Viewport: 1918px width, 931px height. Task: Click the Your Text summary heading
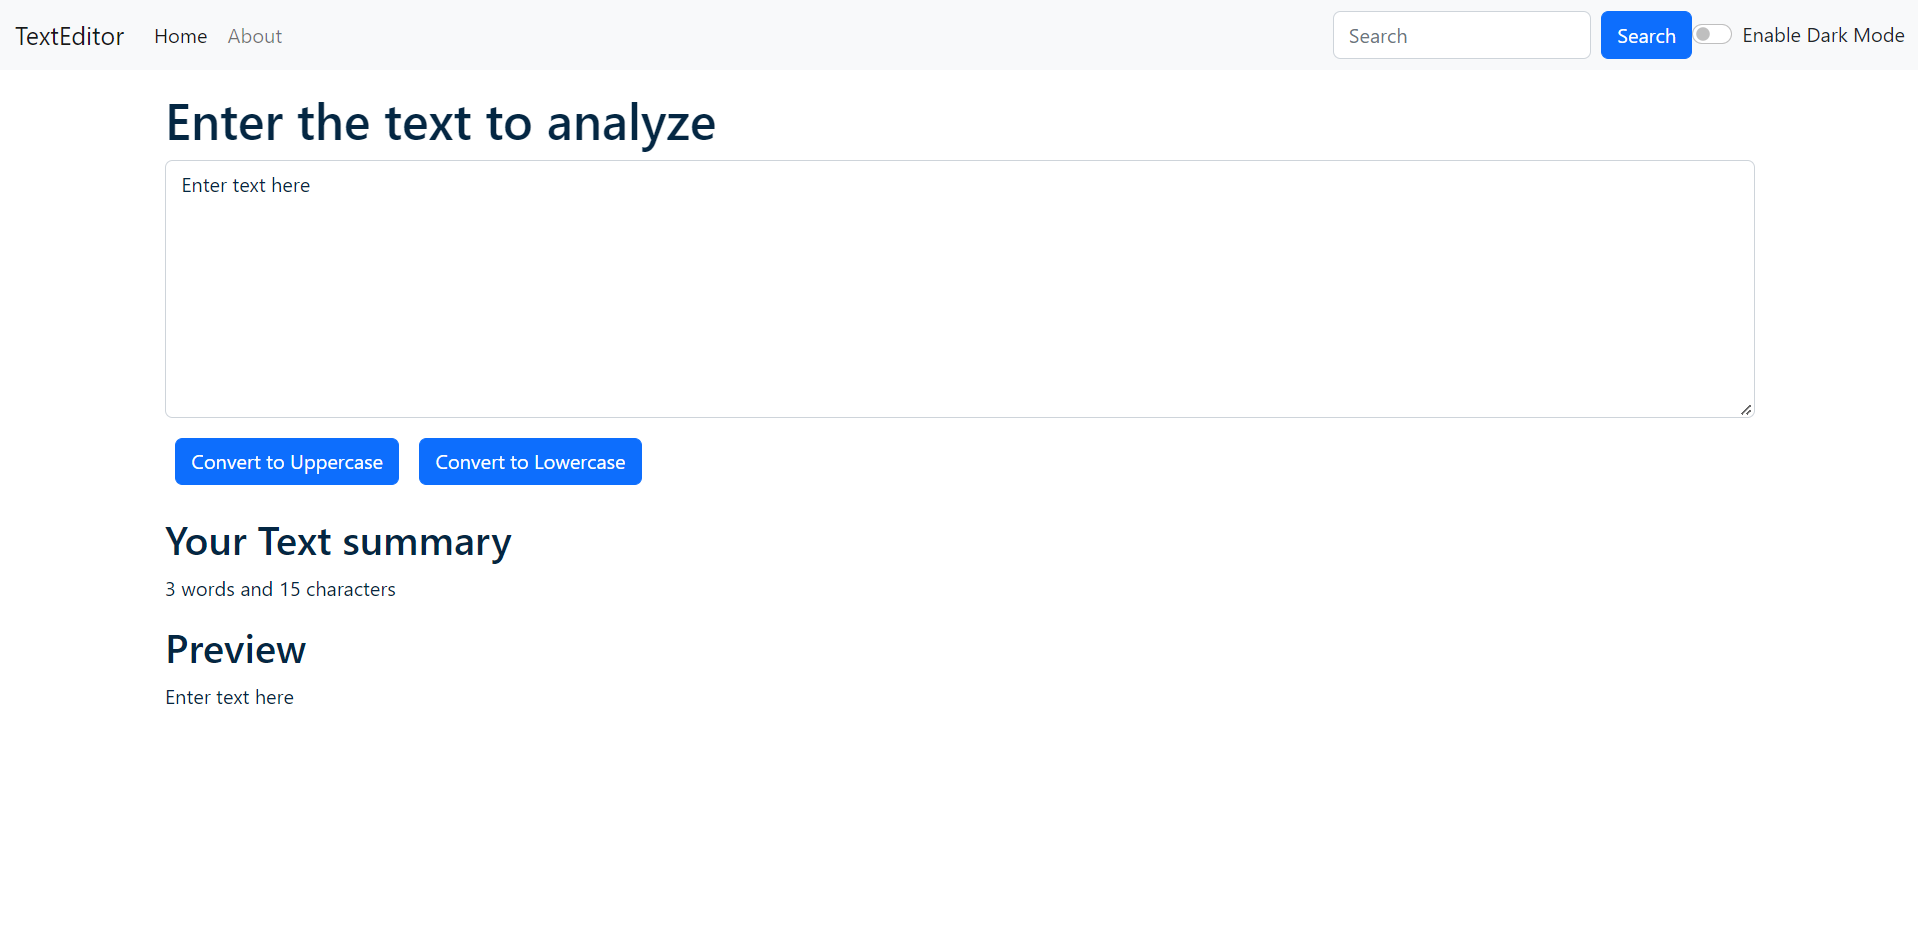click(x=338, y=541)
